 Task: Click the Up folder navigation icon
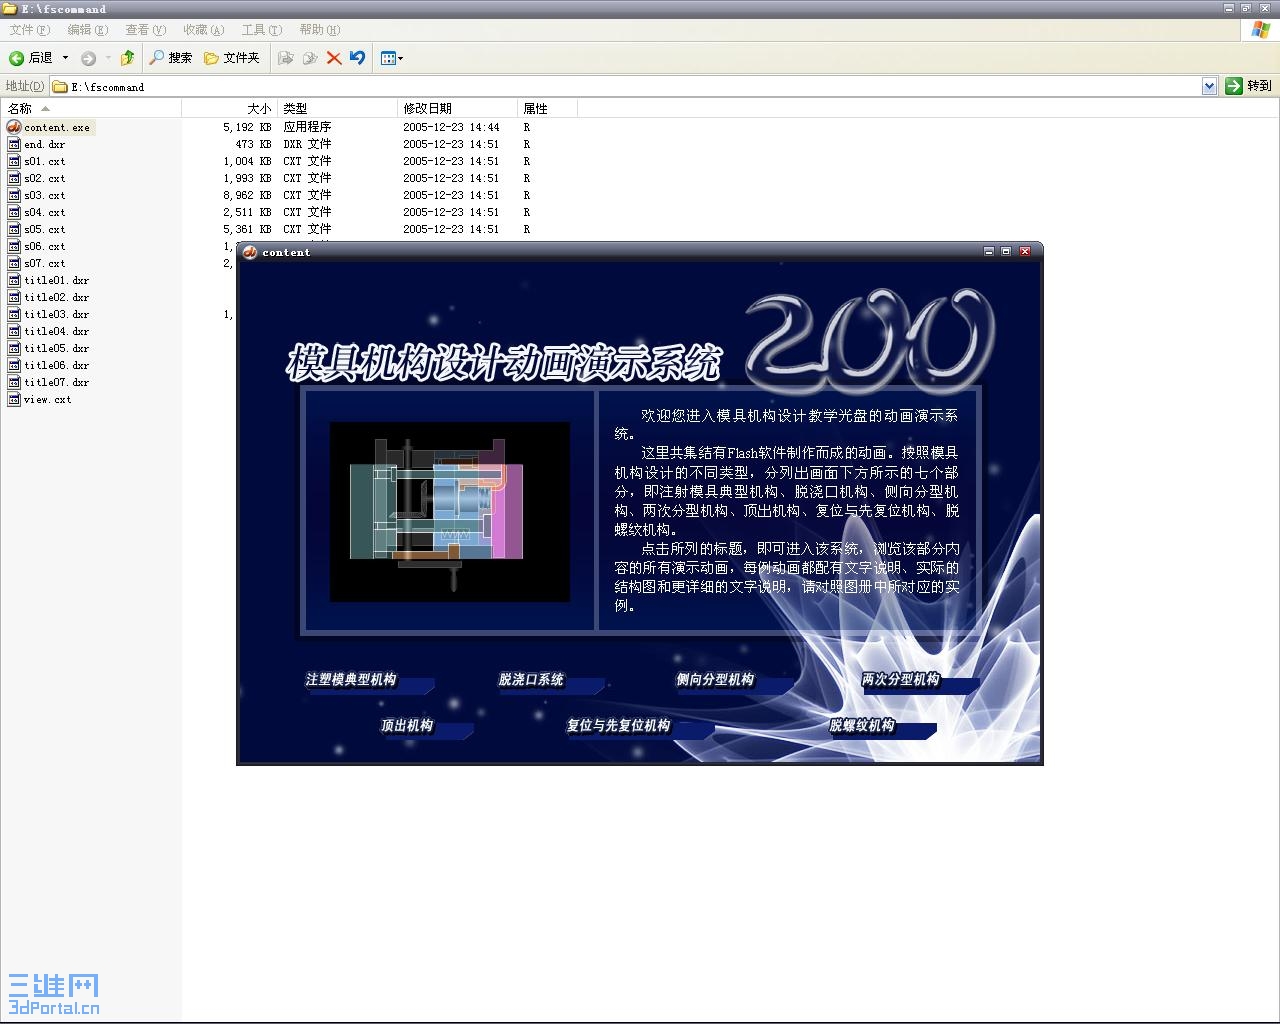126,57
